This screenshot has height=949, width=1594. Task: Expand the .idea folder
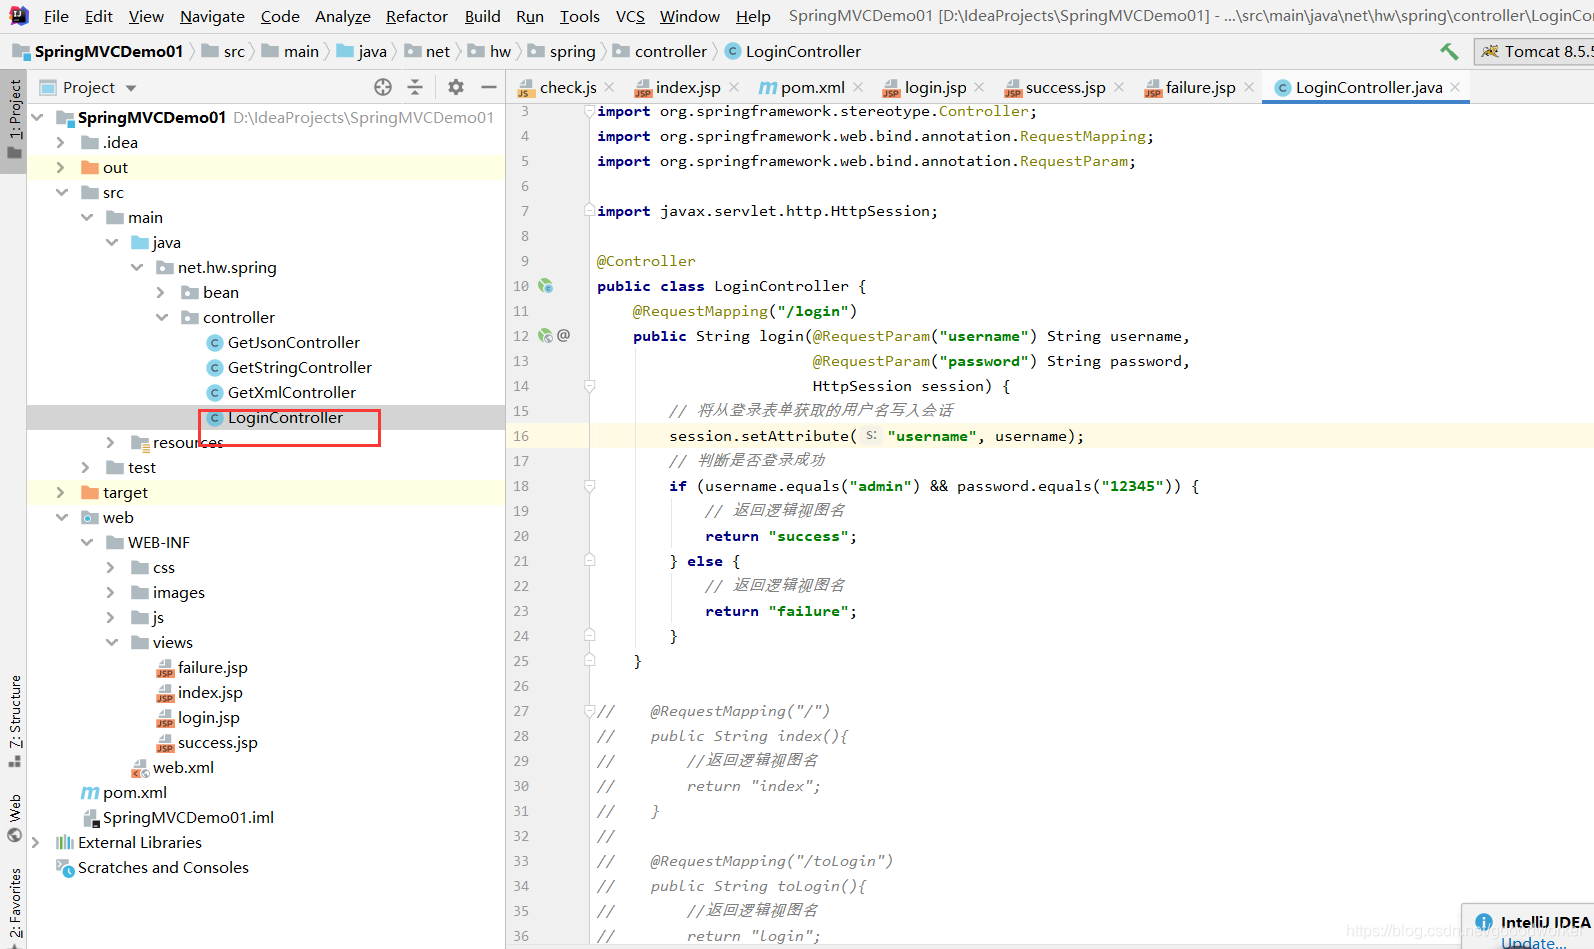61,143
